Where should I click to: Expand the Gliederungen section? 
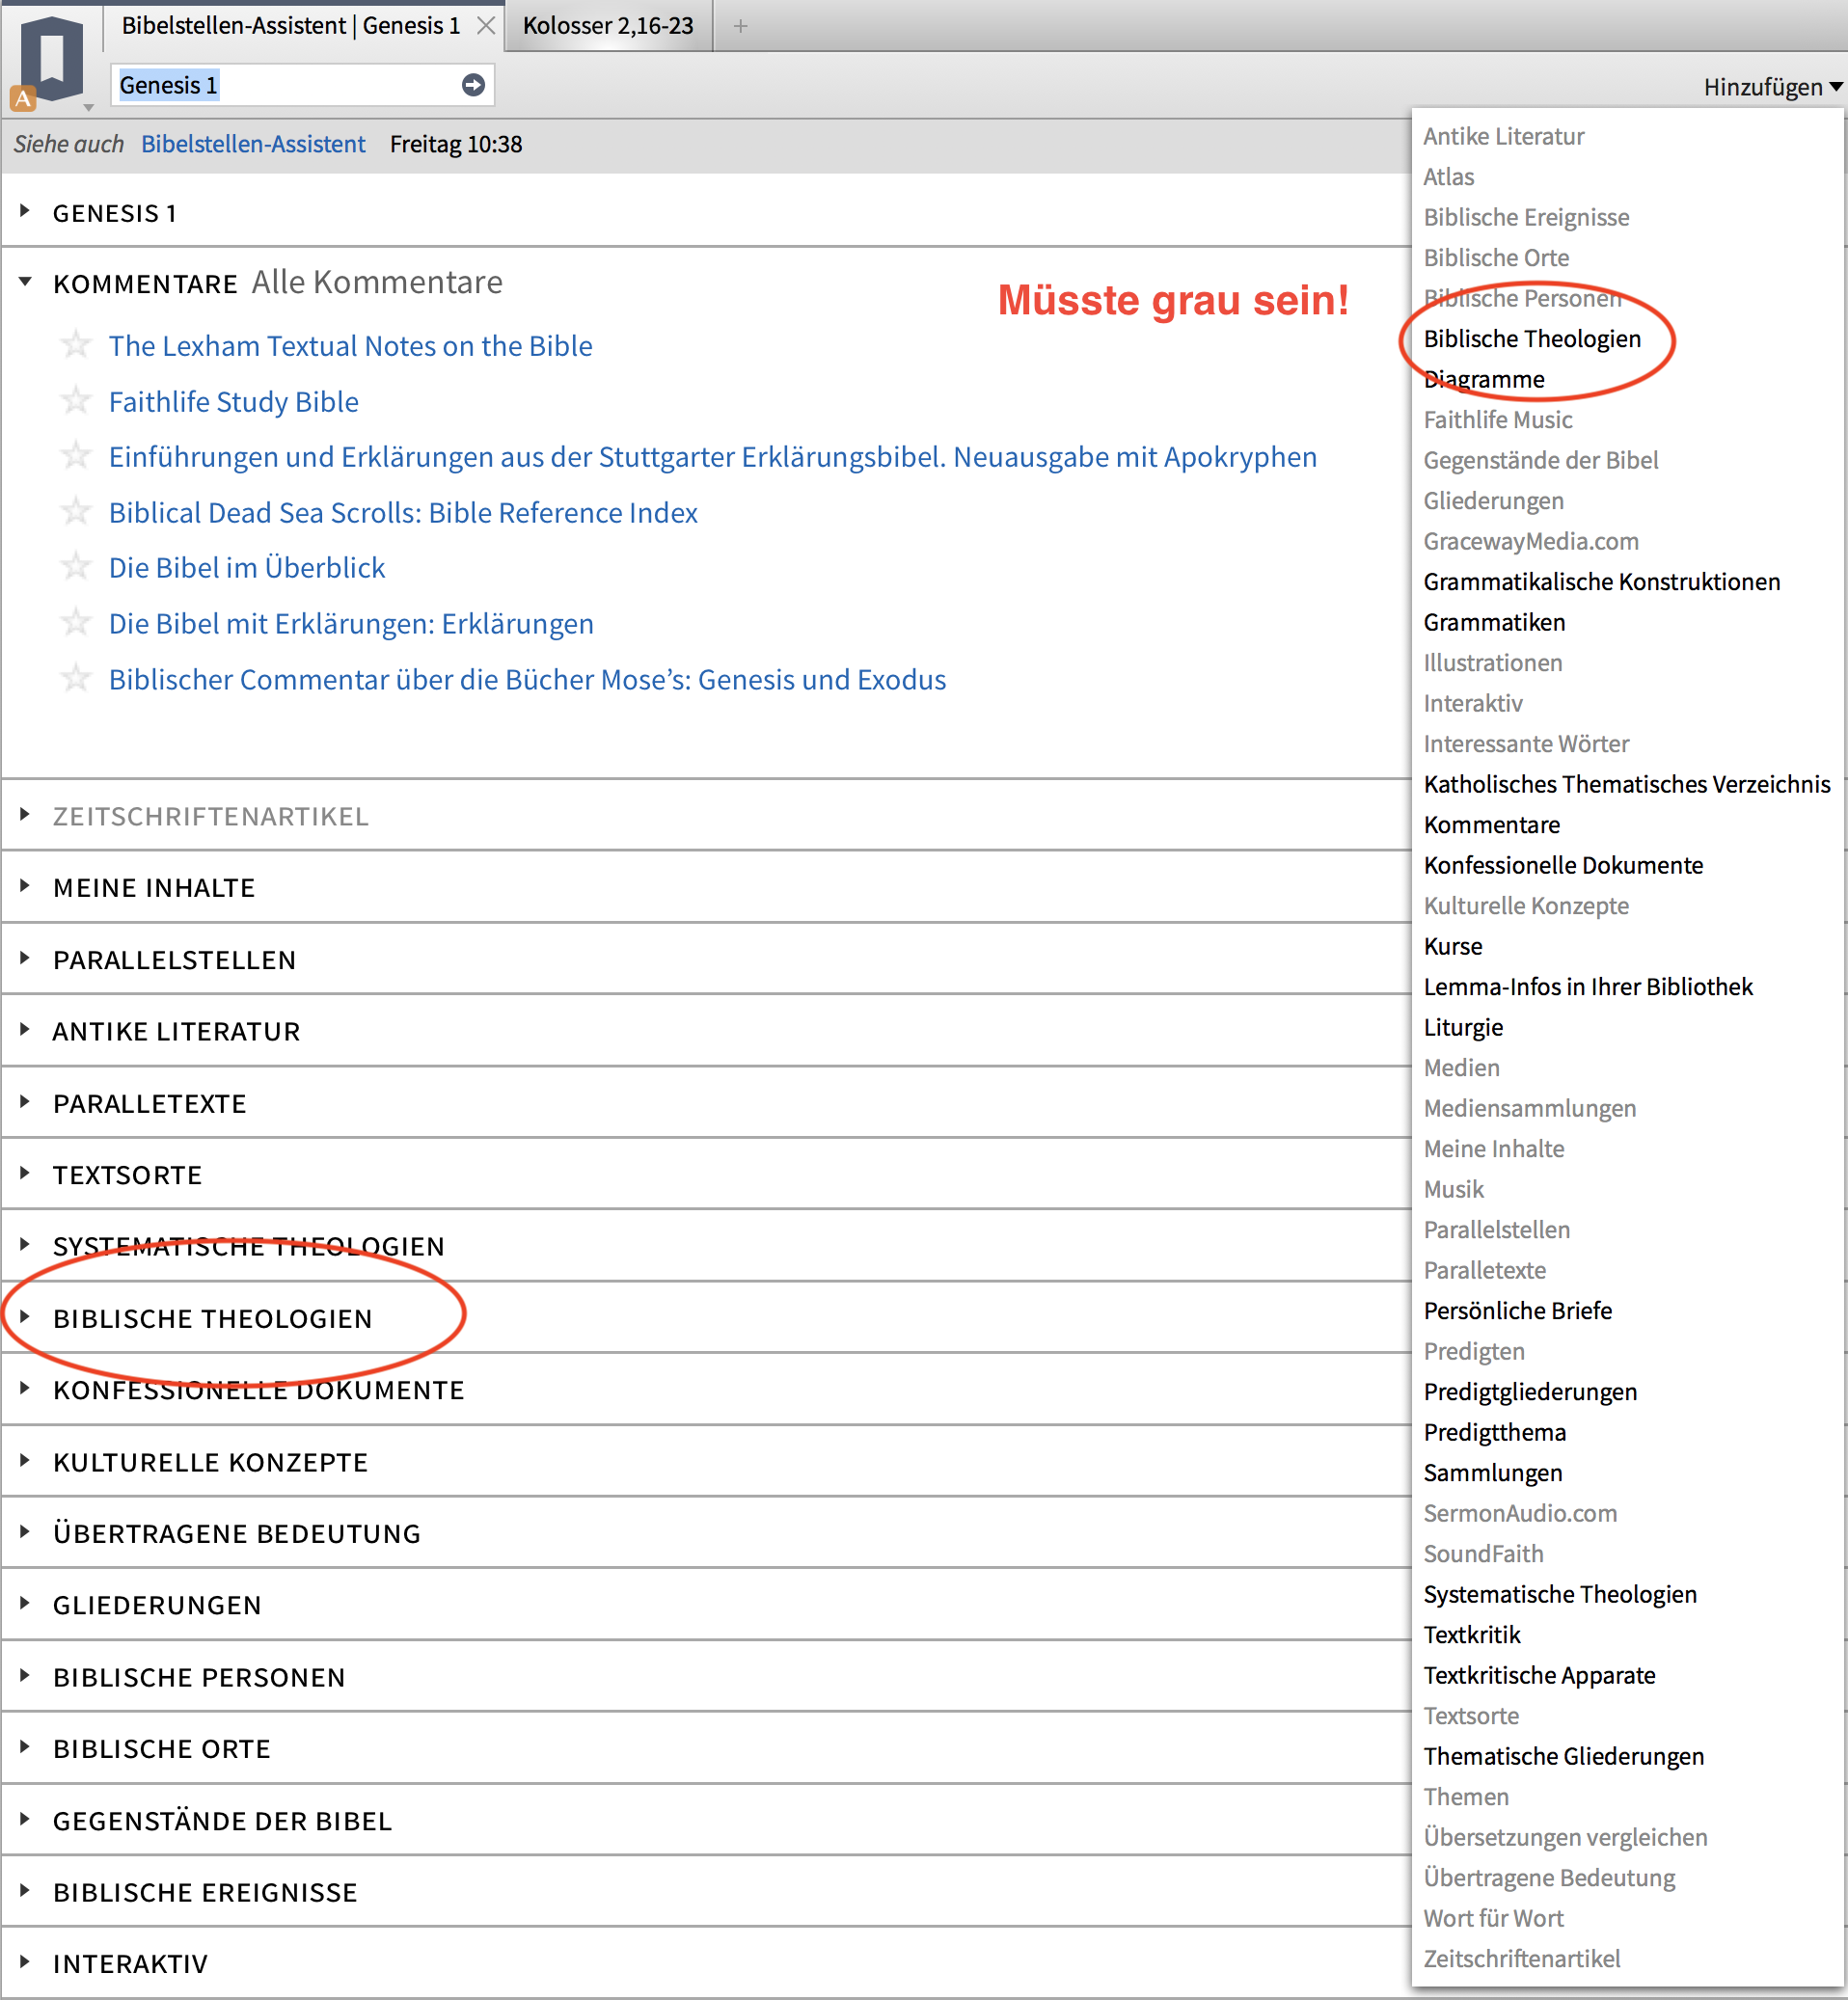(25, 1604)
